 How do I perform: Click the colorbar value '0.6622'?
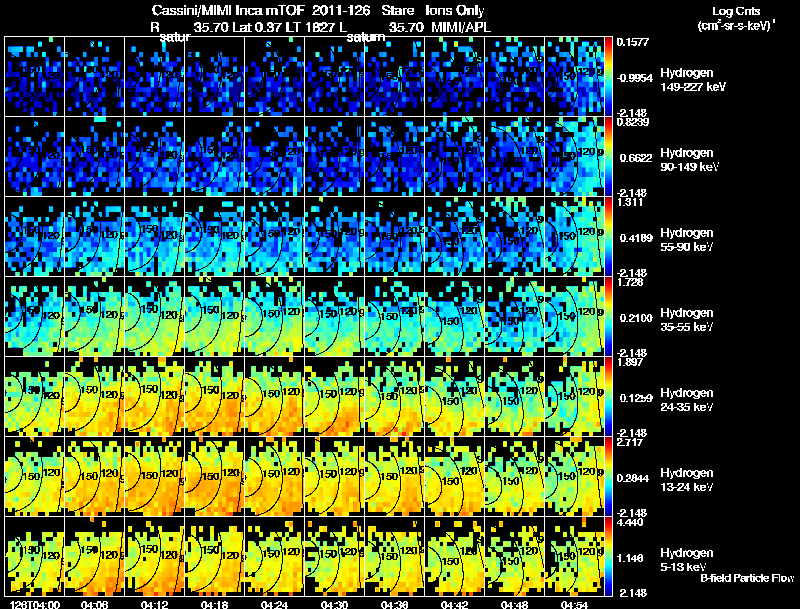coord(636,158)
